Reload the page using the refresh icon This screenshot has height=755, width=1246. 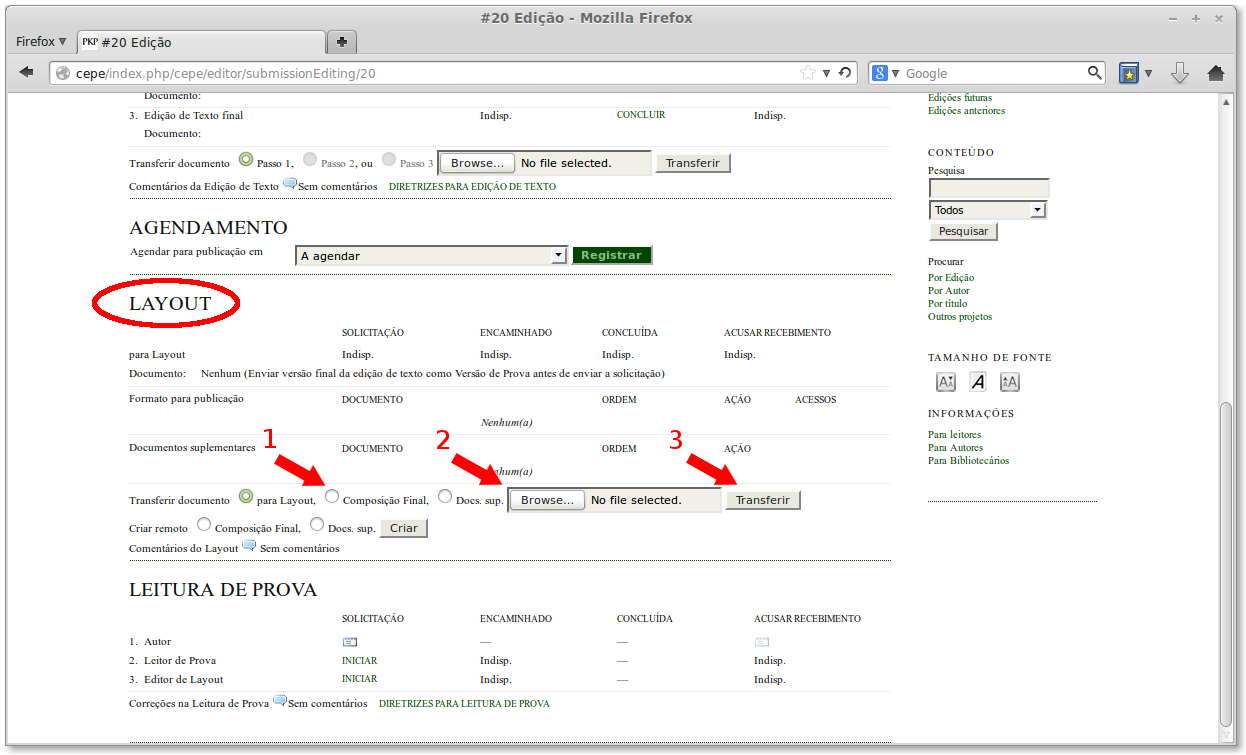(x=845, y=73)
